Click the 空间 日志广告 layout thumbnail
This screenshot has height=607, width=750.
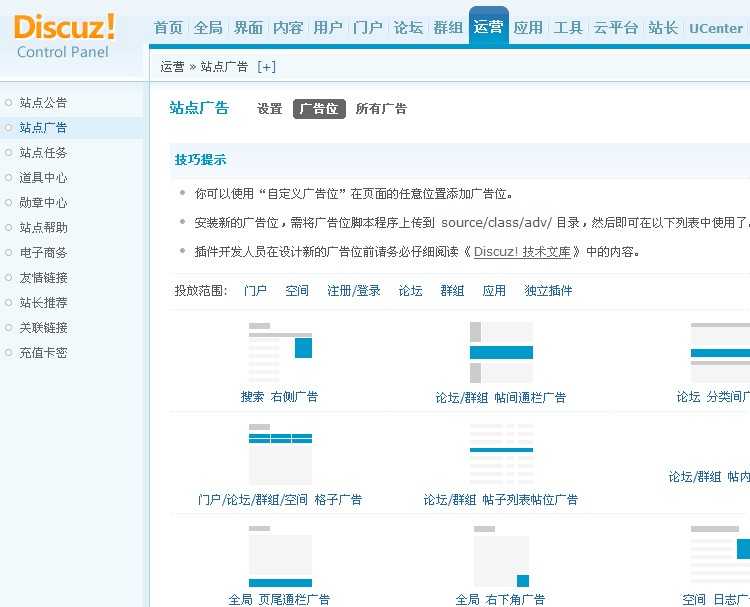(x=720, y=556)
